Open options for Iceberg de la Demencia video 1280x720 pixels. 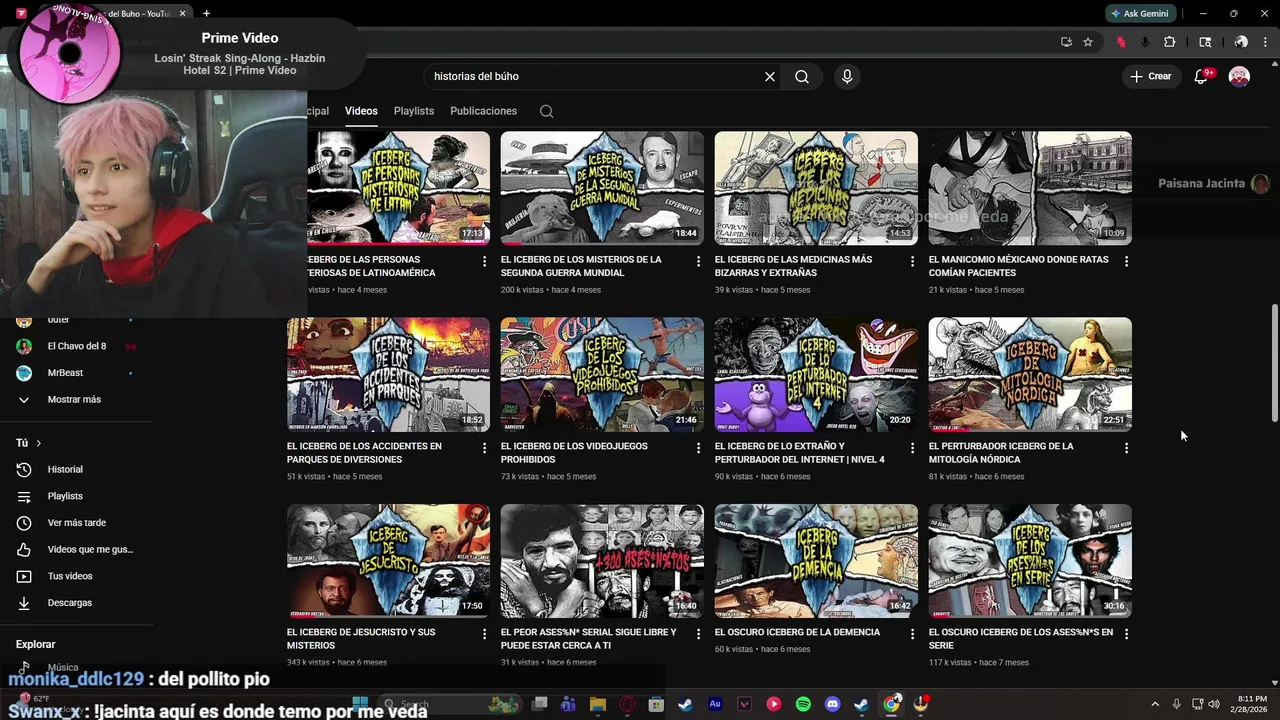pyautogui.click(x=912, y=634)
